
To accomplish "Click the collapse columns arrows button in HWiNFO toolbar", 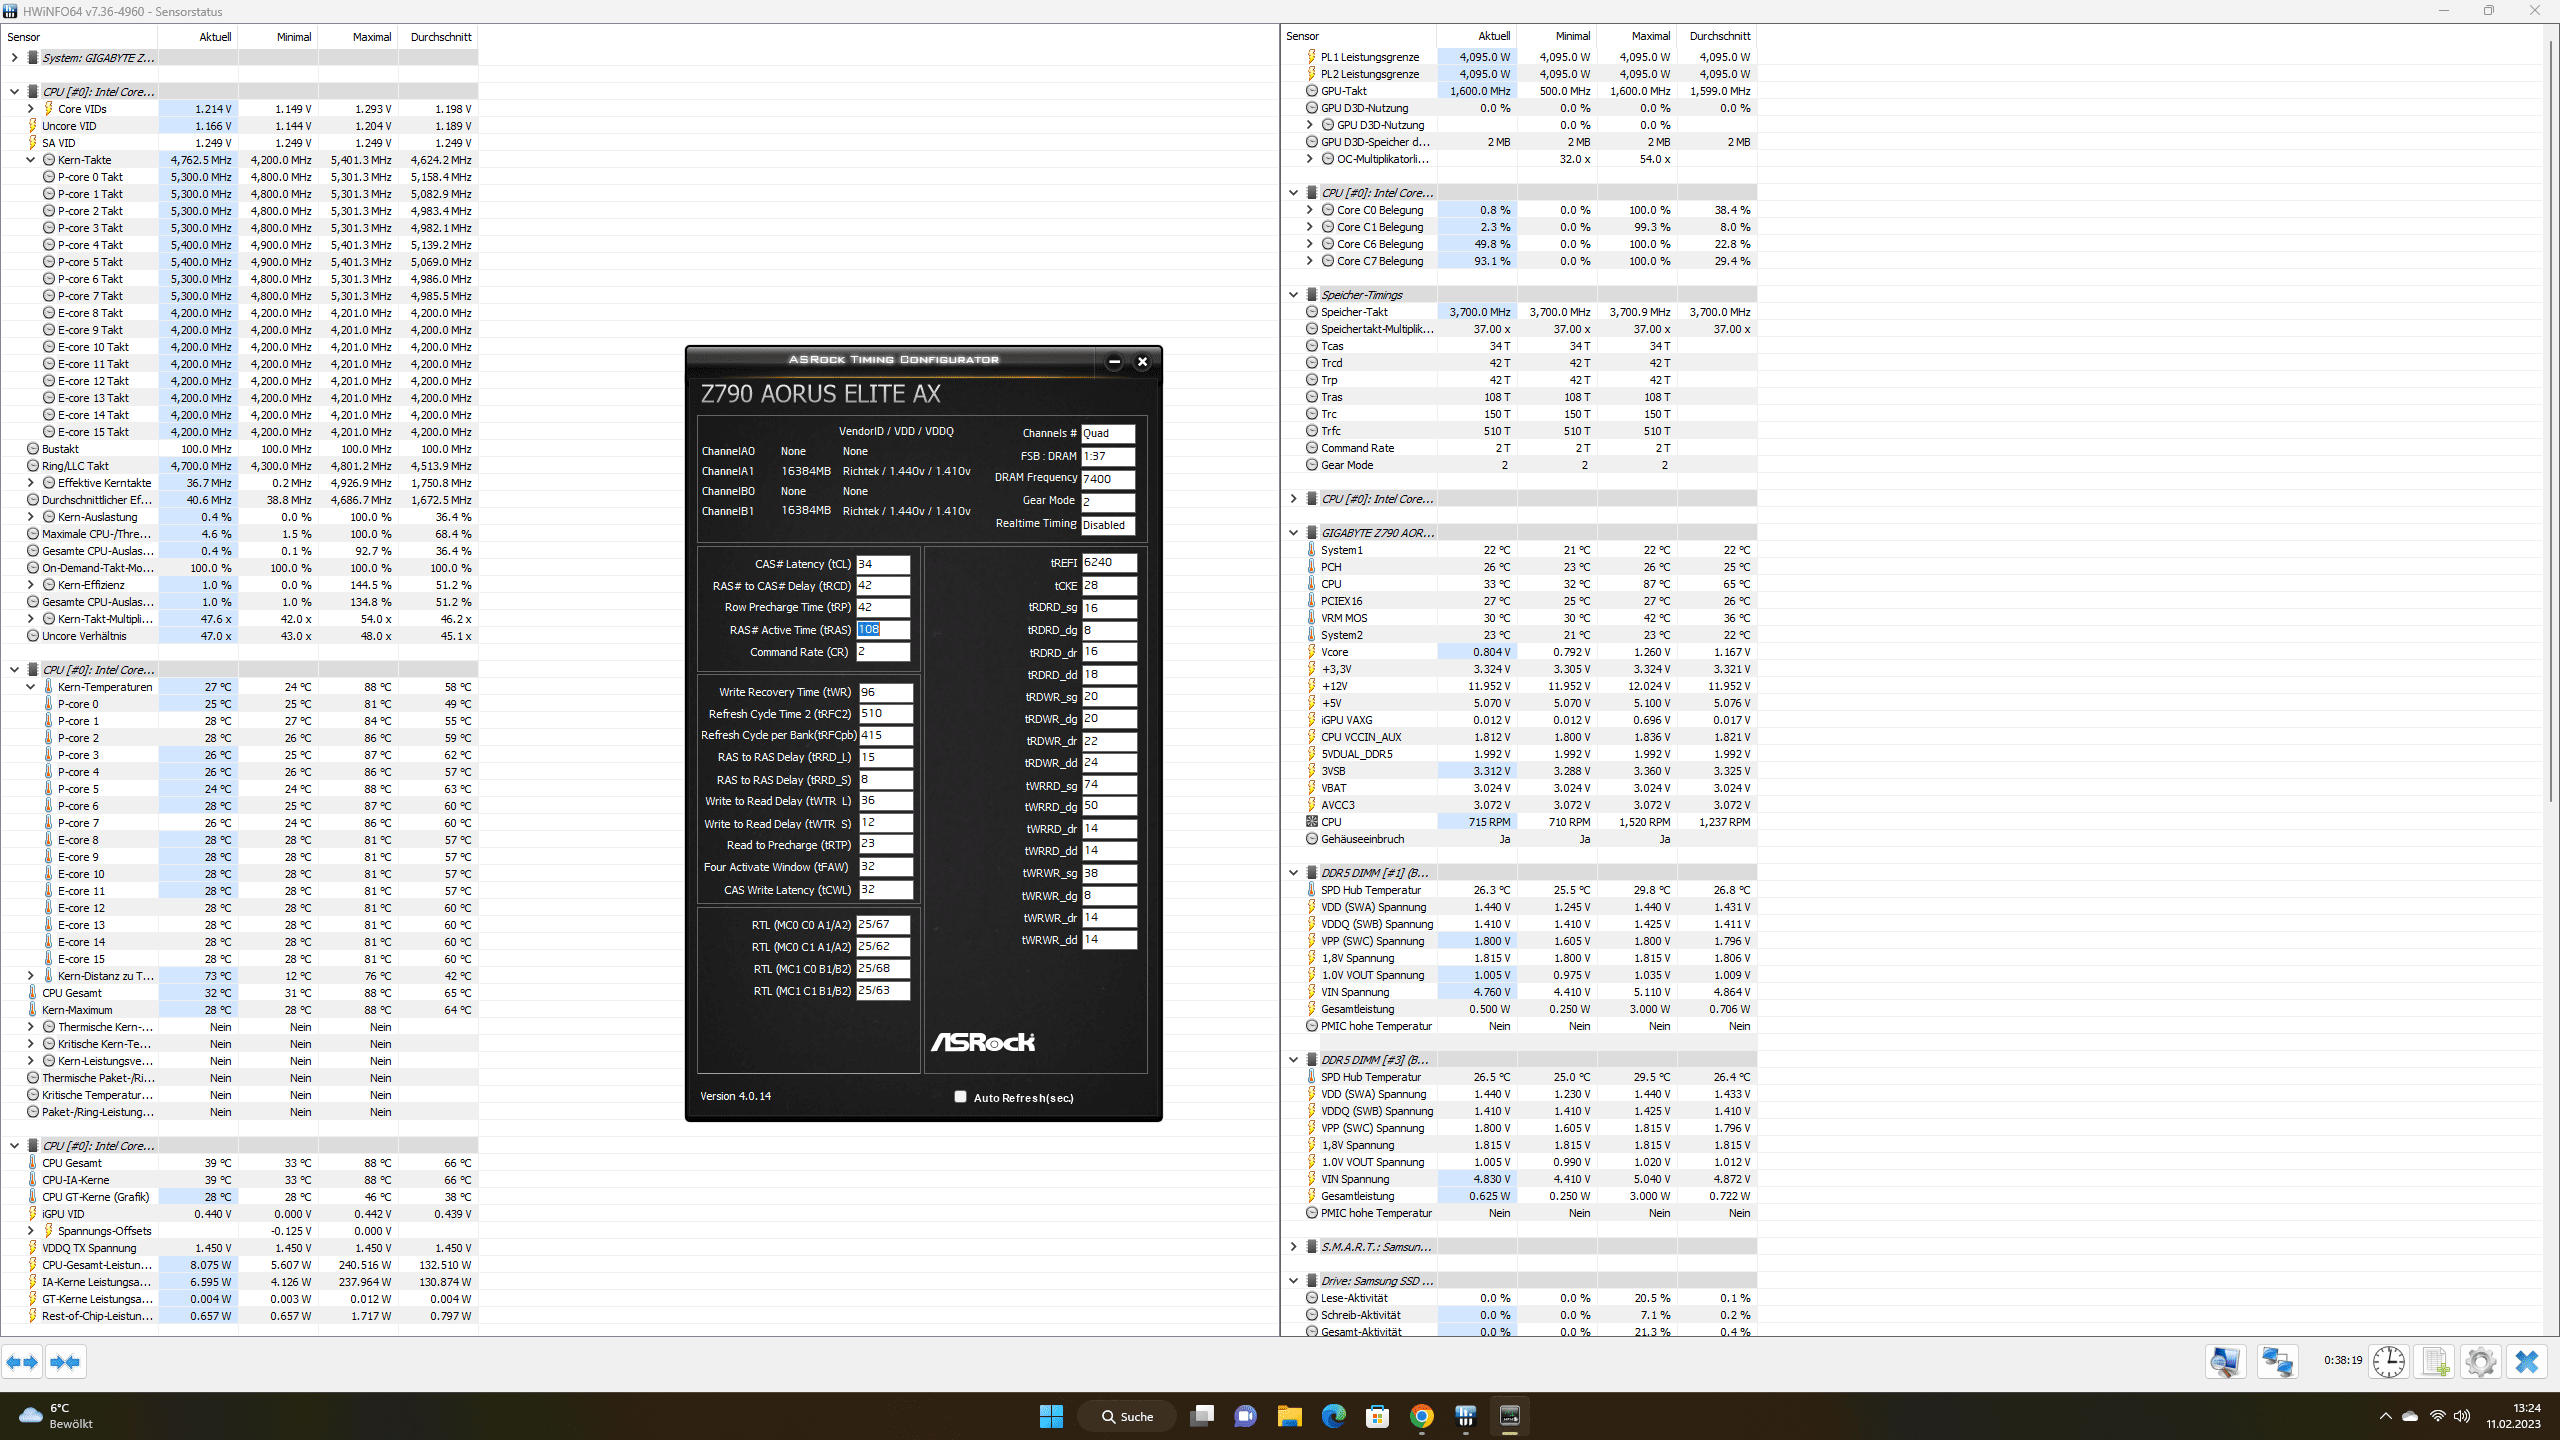I will (x=65, y=1362).
